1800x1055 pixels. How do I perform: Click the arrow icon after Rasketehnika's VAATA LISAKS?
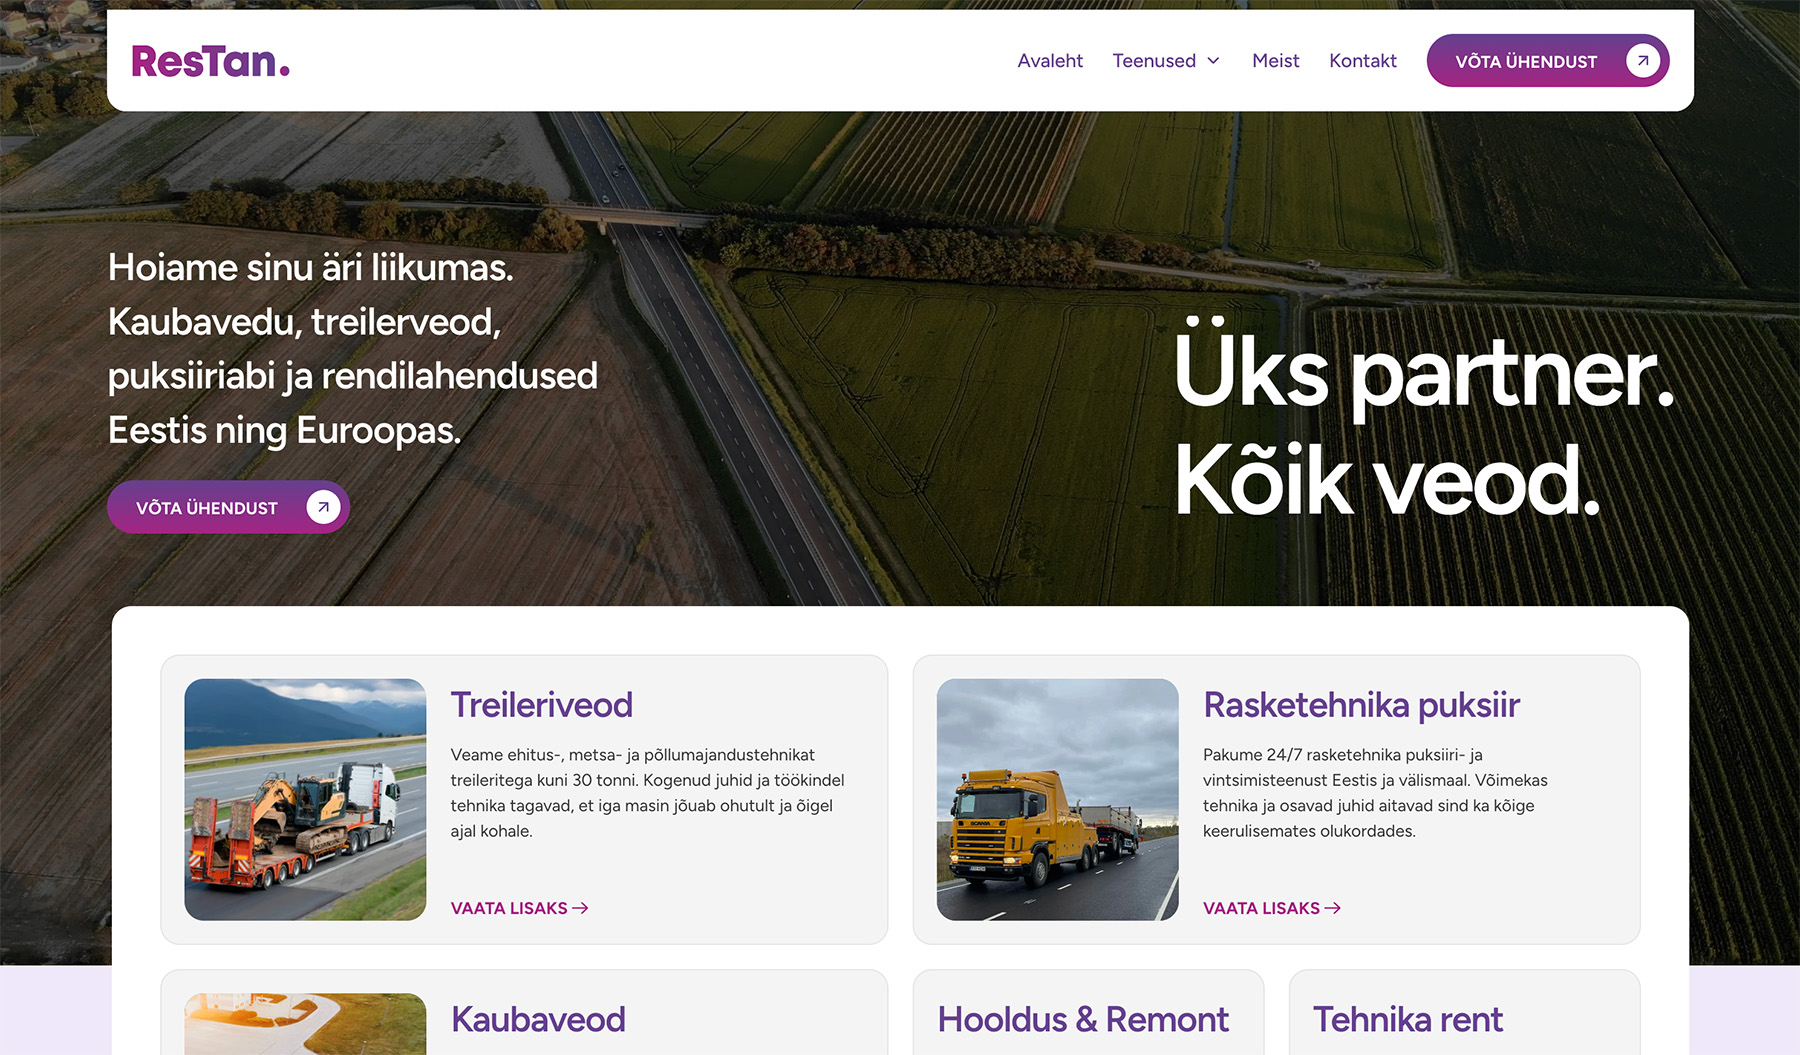tap(1333, 908)
